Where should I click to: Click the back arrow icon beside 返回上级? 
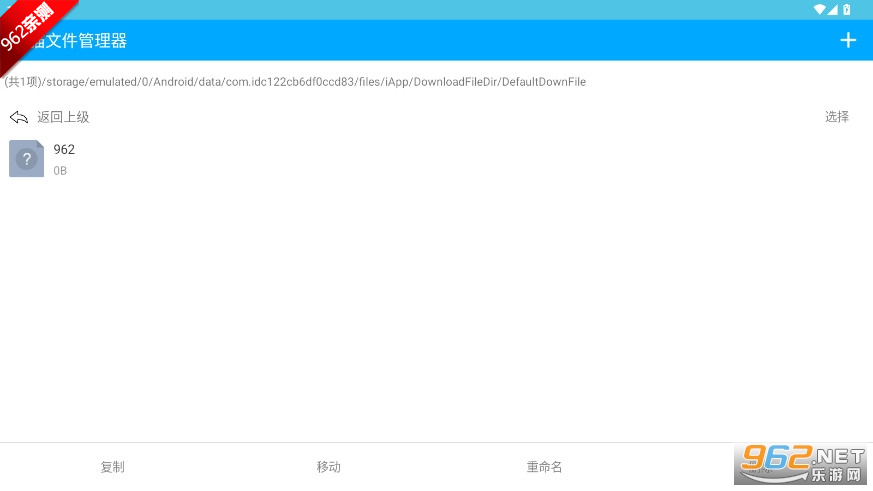tap(18, 117)
